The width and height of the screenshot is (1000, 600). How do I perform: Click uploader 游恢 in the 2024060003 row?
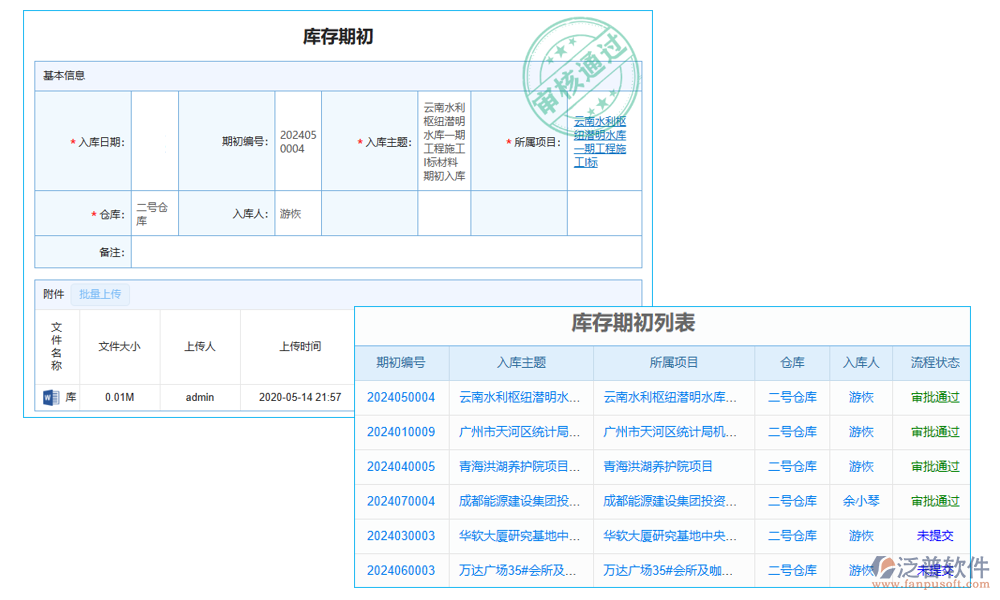pyautogui.click(x=860, y=570)
